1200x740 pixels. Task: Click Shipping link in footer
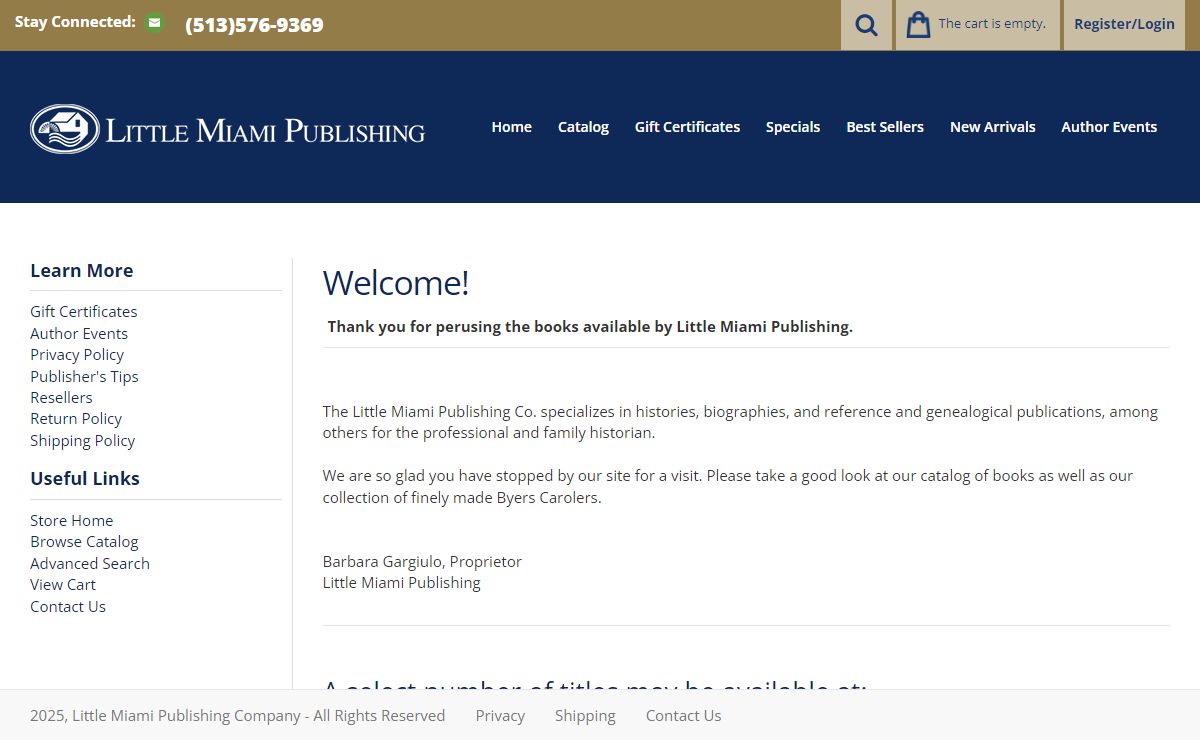click(x=585, y=716)
